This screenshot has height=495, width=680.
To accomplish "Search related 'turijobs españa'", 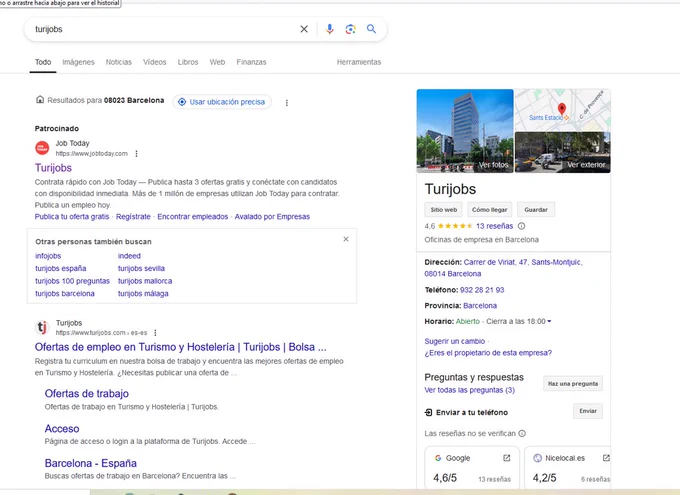I will [x=61, y=269].
